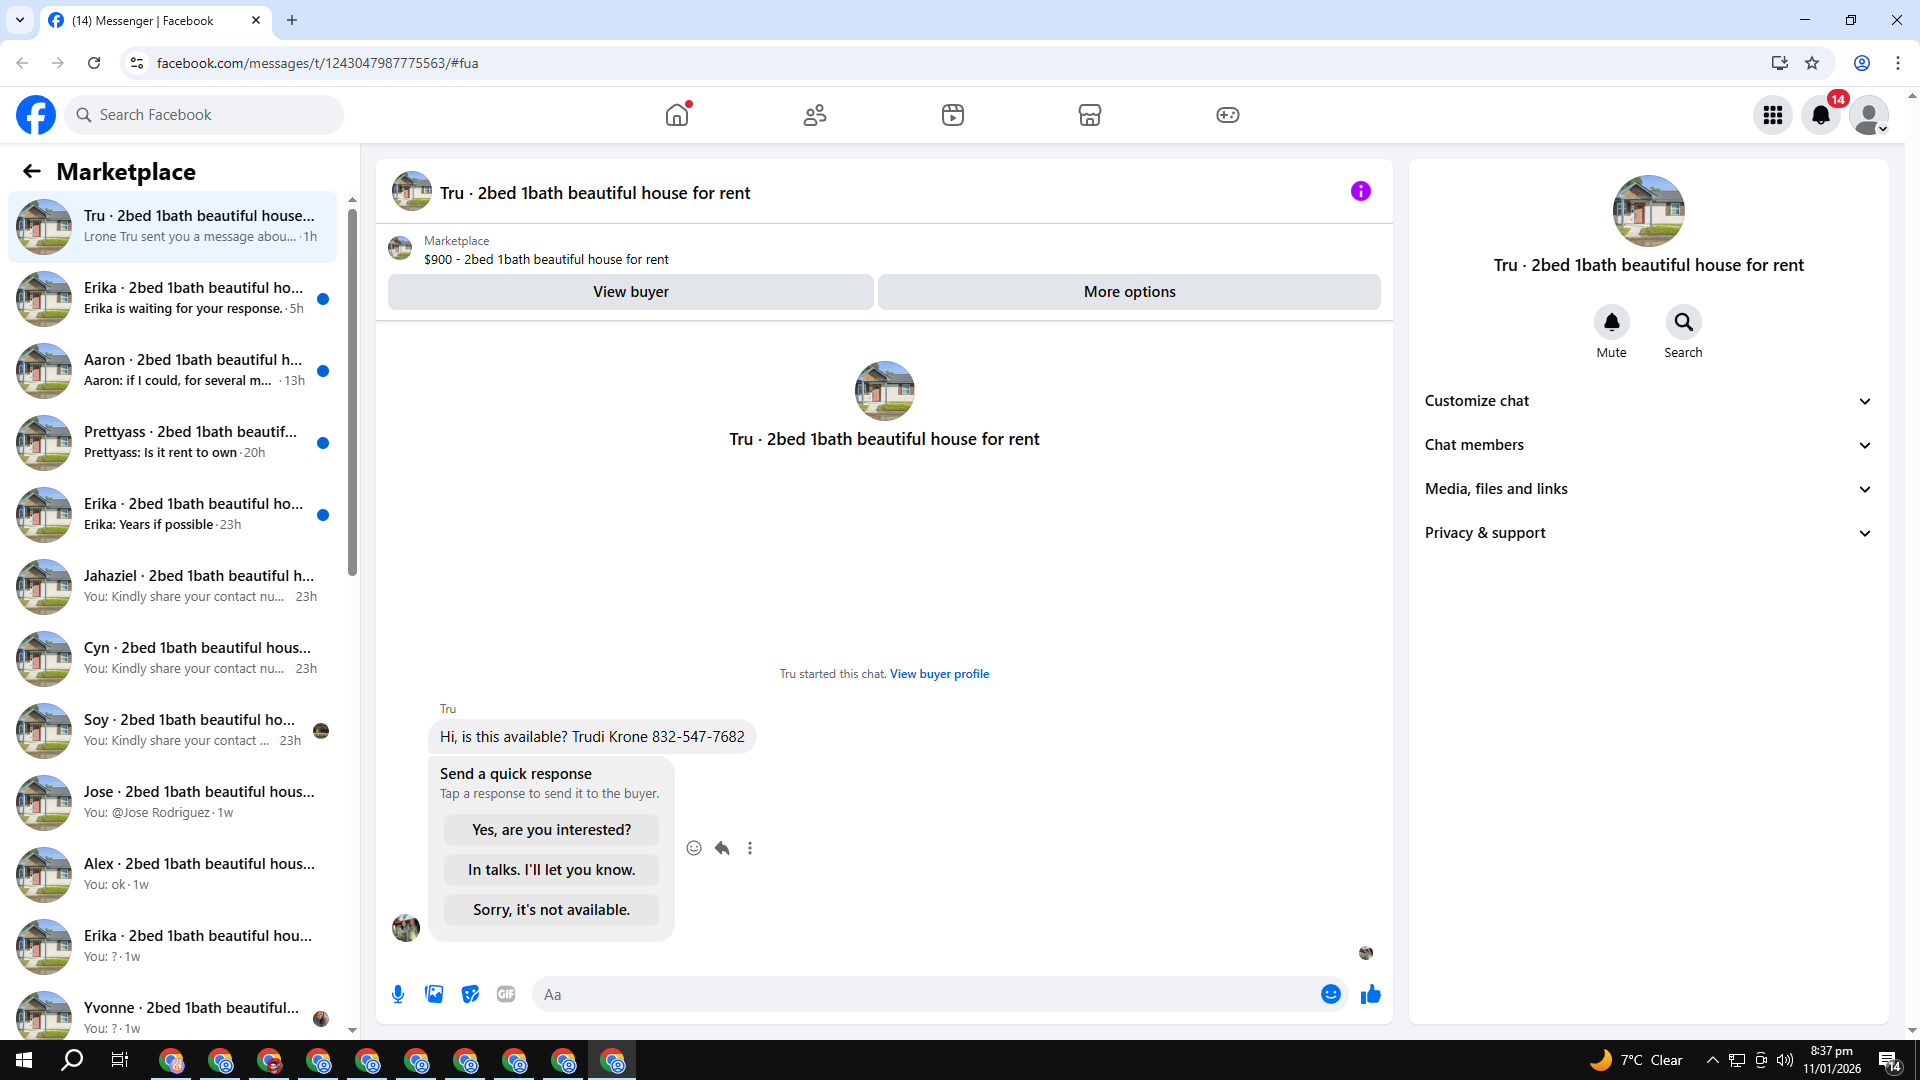1920x1080 pixels.
Task: Open the Facebook Home feed icon
Action: pyautogui.click(x=677, y=115)
